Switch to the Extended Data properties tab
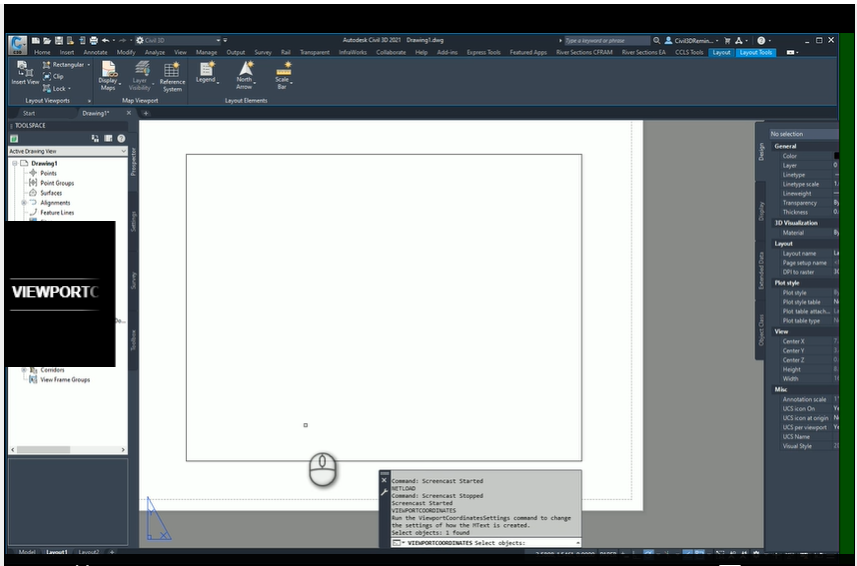Image resolution: width=857 pixels, height=566 pixels. coord(761,270)
